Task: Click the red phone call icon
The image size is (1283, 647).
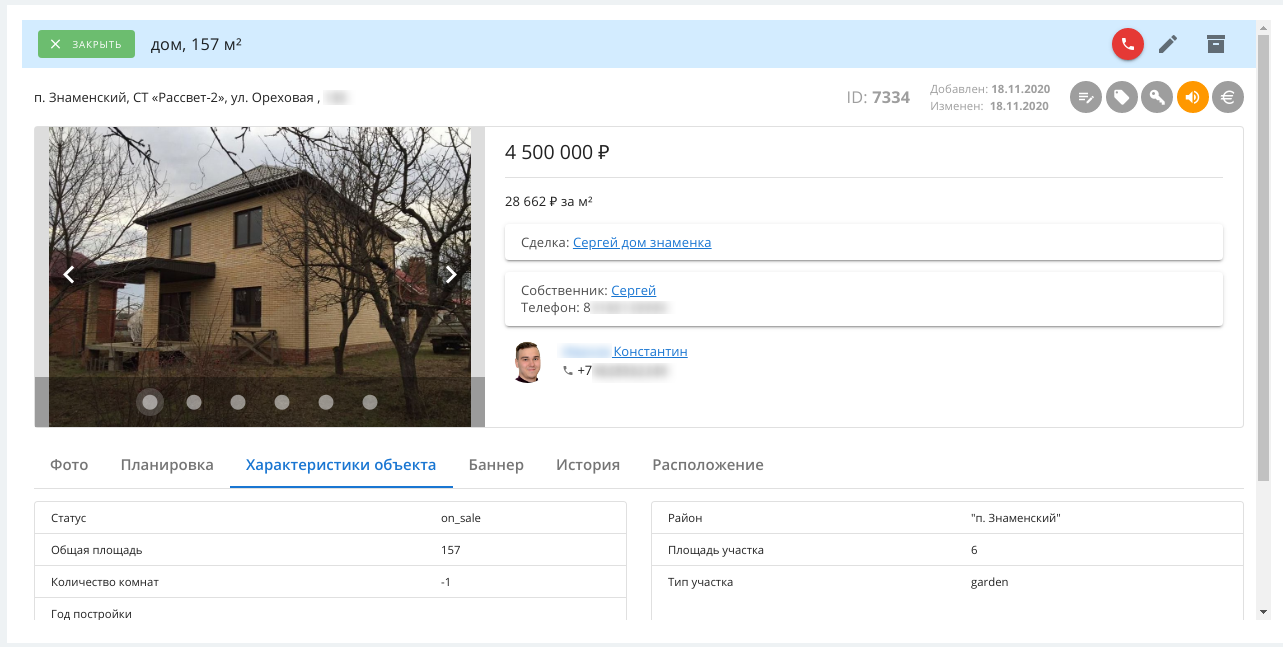Action: (x=1128, y=44)
